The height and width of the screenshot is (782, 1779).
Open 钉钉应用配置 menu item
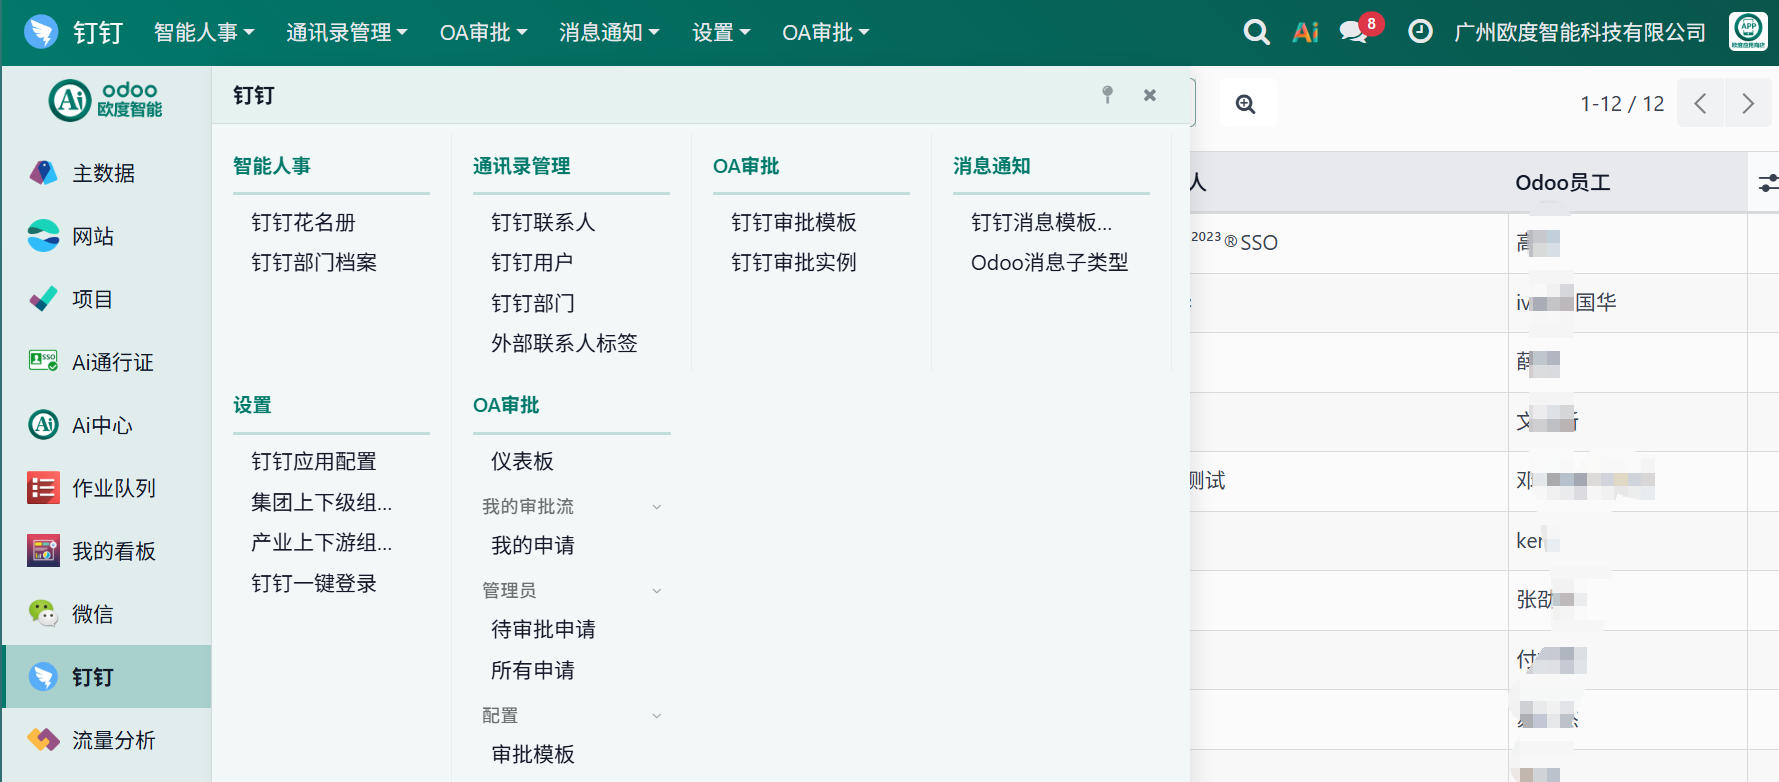(x=314, y=461)
